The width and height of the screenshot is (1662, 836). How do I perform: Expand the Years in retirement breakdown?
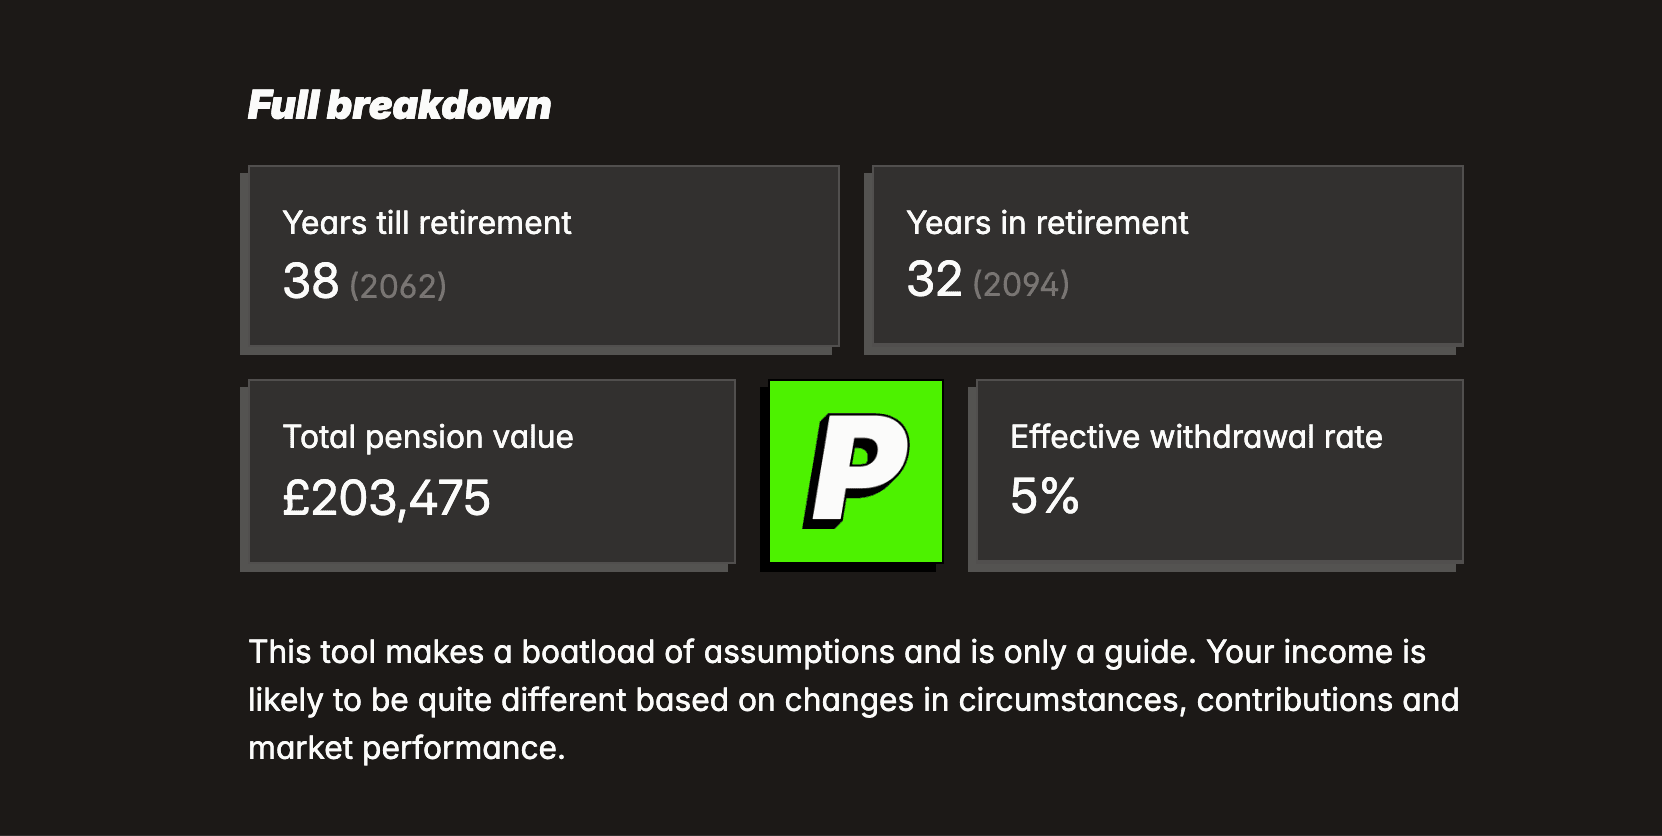coord(1166,256)
